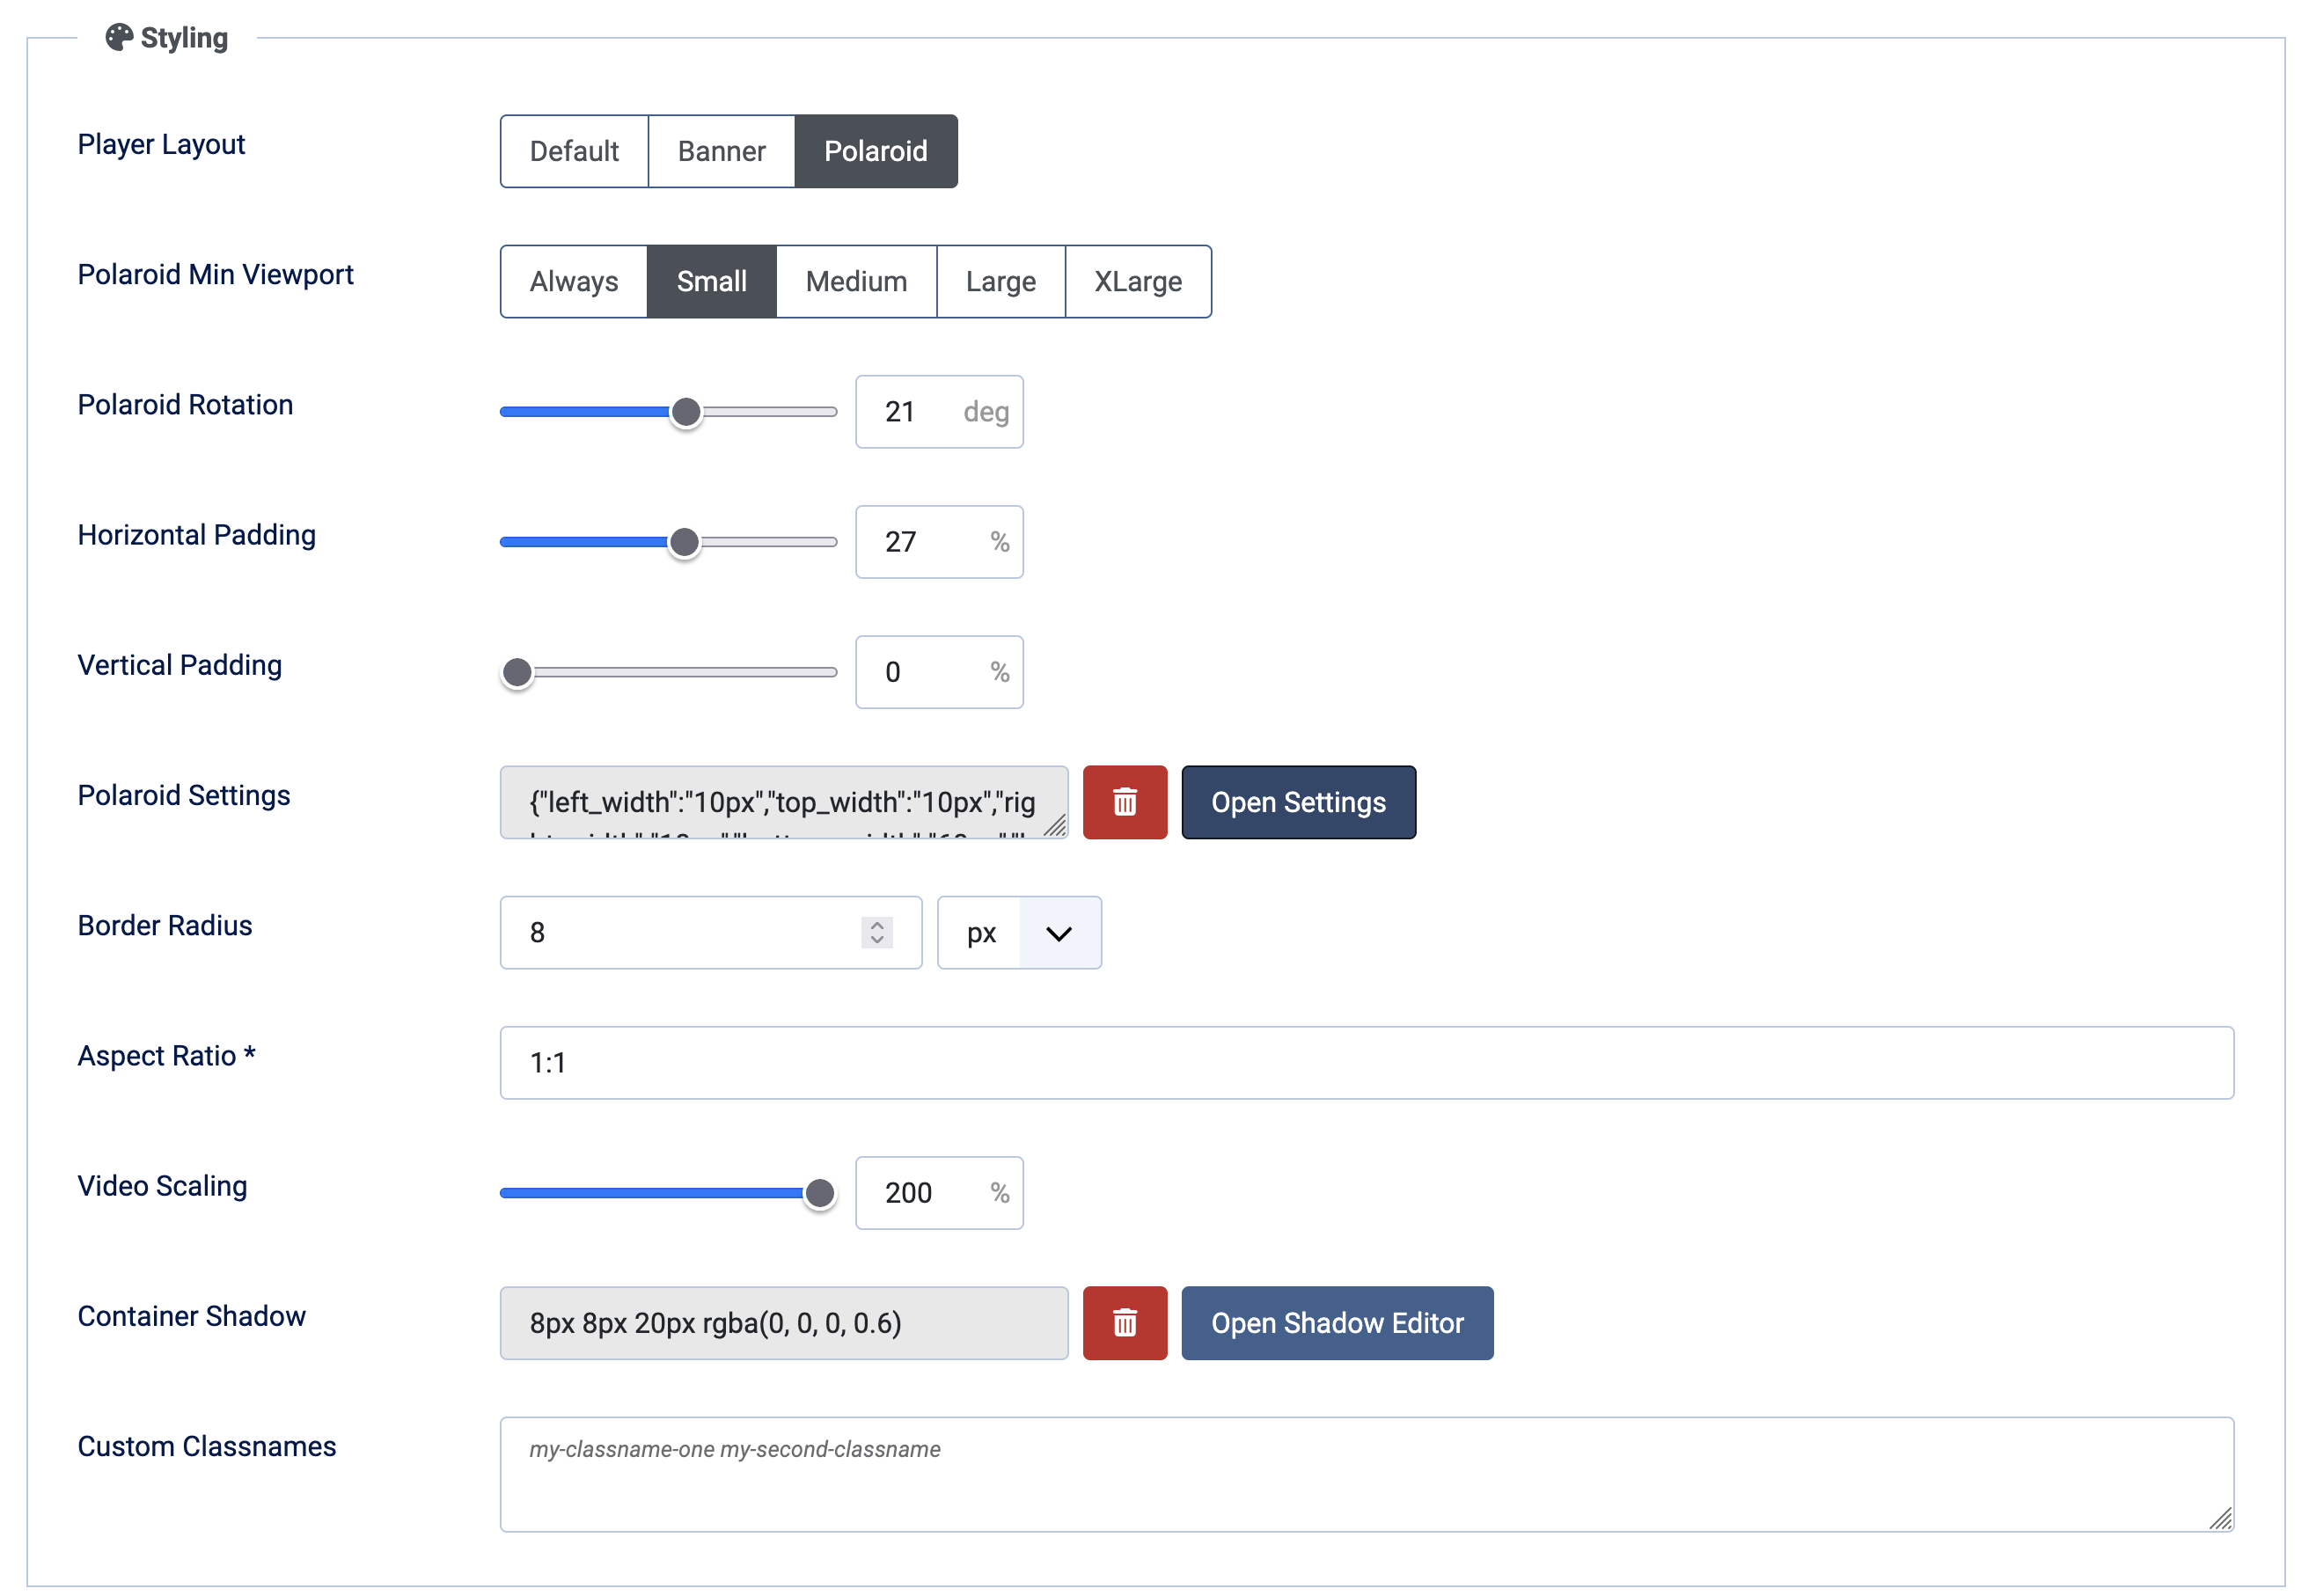Delete Polaroid Settings with trash icon
This screenshot has height=1596, width=2316.
pyautogui.click(x=1124, y=802)
